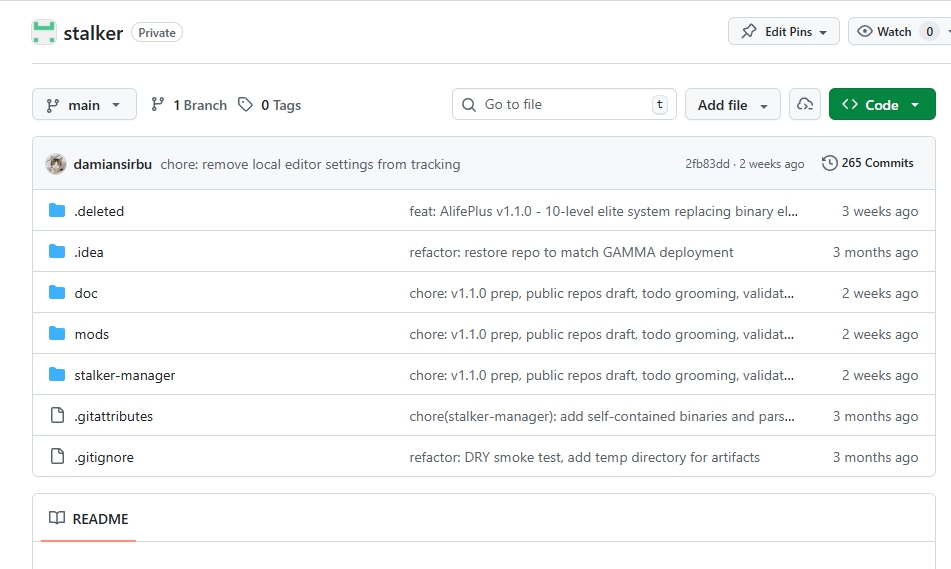Click the Private visibility badge
Image resolution: width=951 pixels, height=569 pixels.
157,33
